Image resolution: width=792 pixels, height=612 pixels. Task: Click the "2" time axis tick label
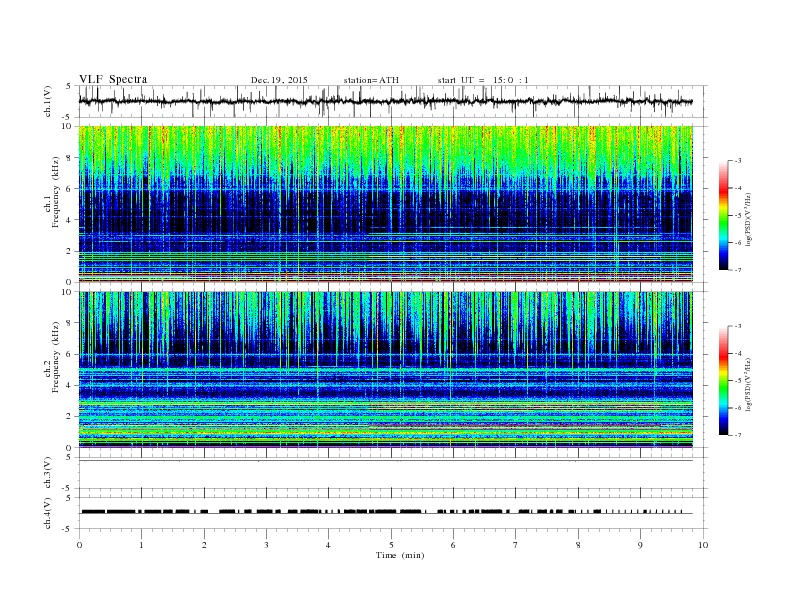pos(204,545)
